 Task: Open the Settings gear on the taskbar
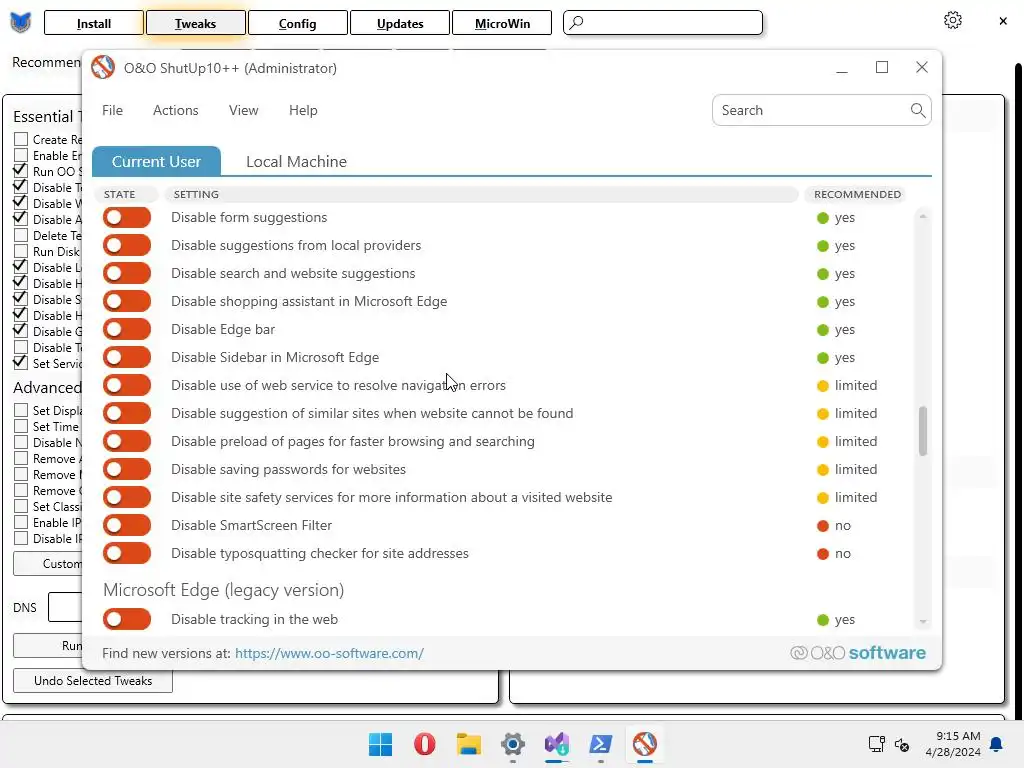tap(513, 744)
